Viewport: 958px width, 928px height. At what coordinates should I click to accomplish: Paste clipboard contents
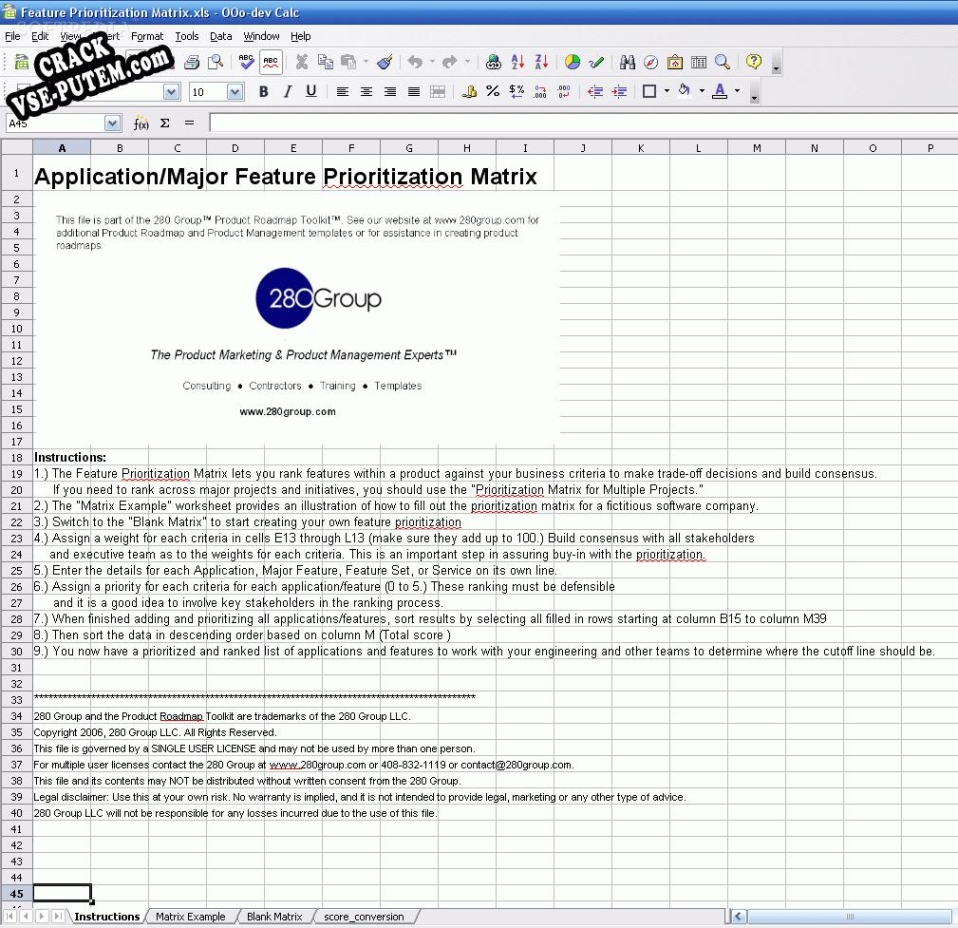click(349, 62)
